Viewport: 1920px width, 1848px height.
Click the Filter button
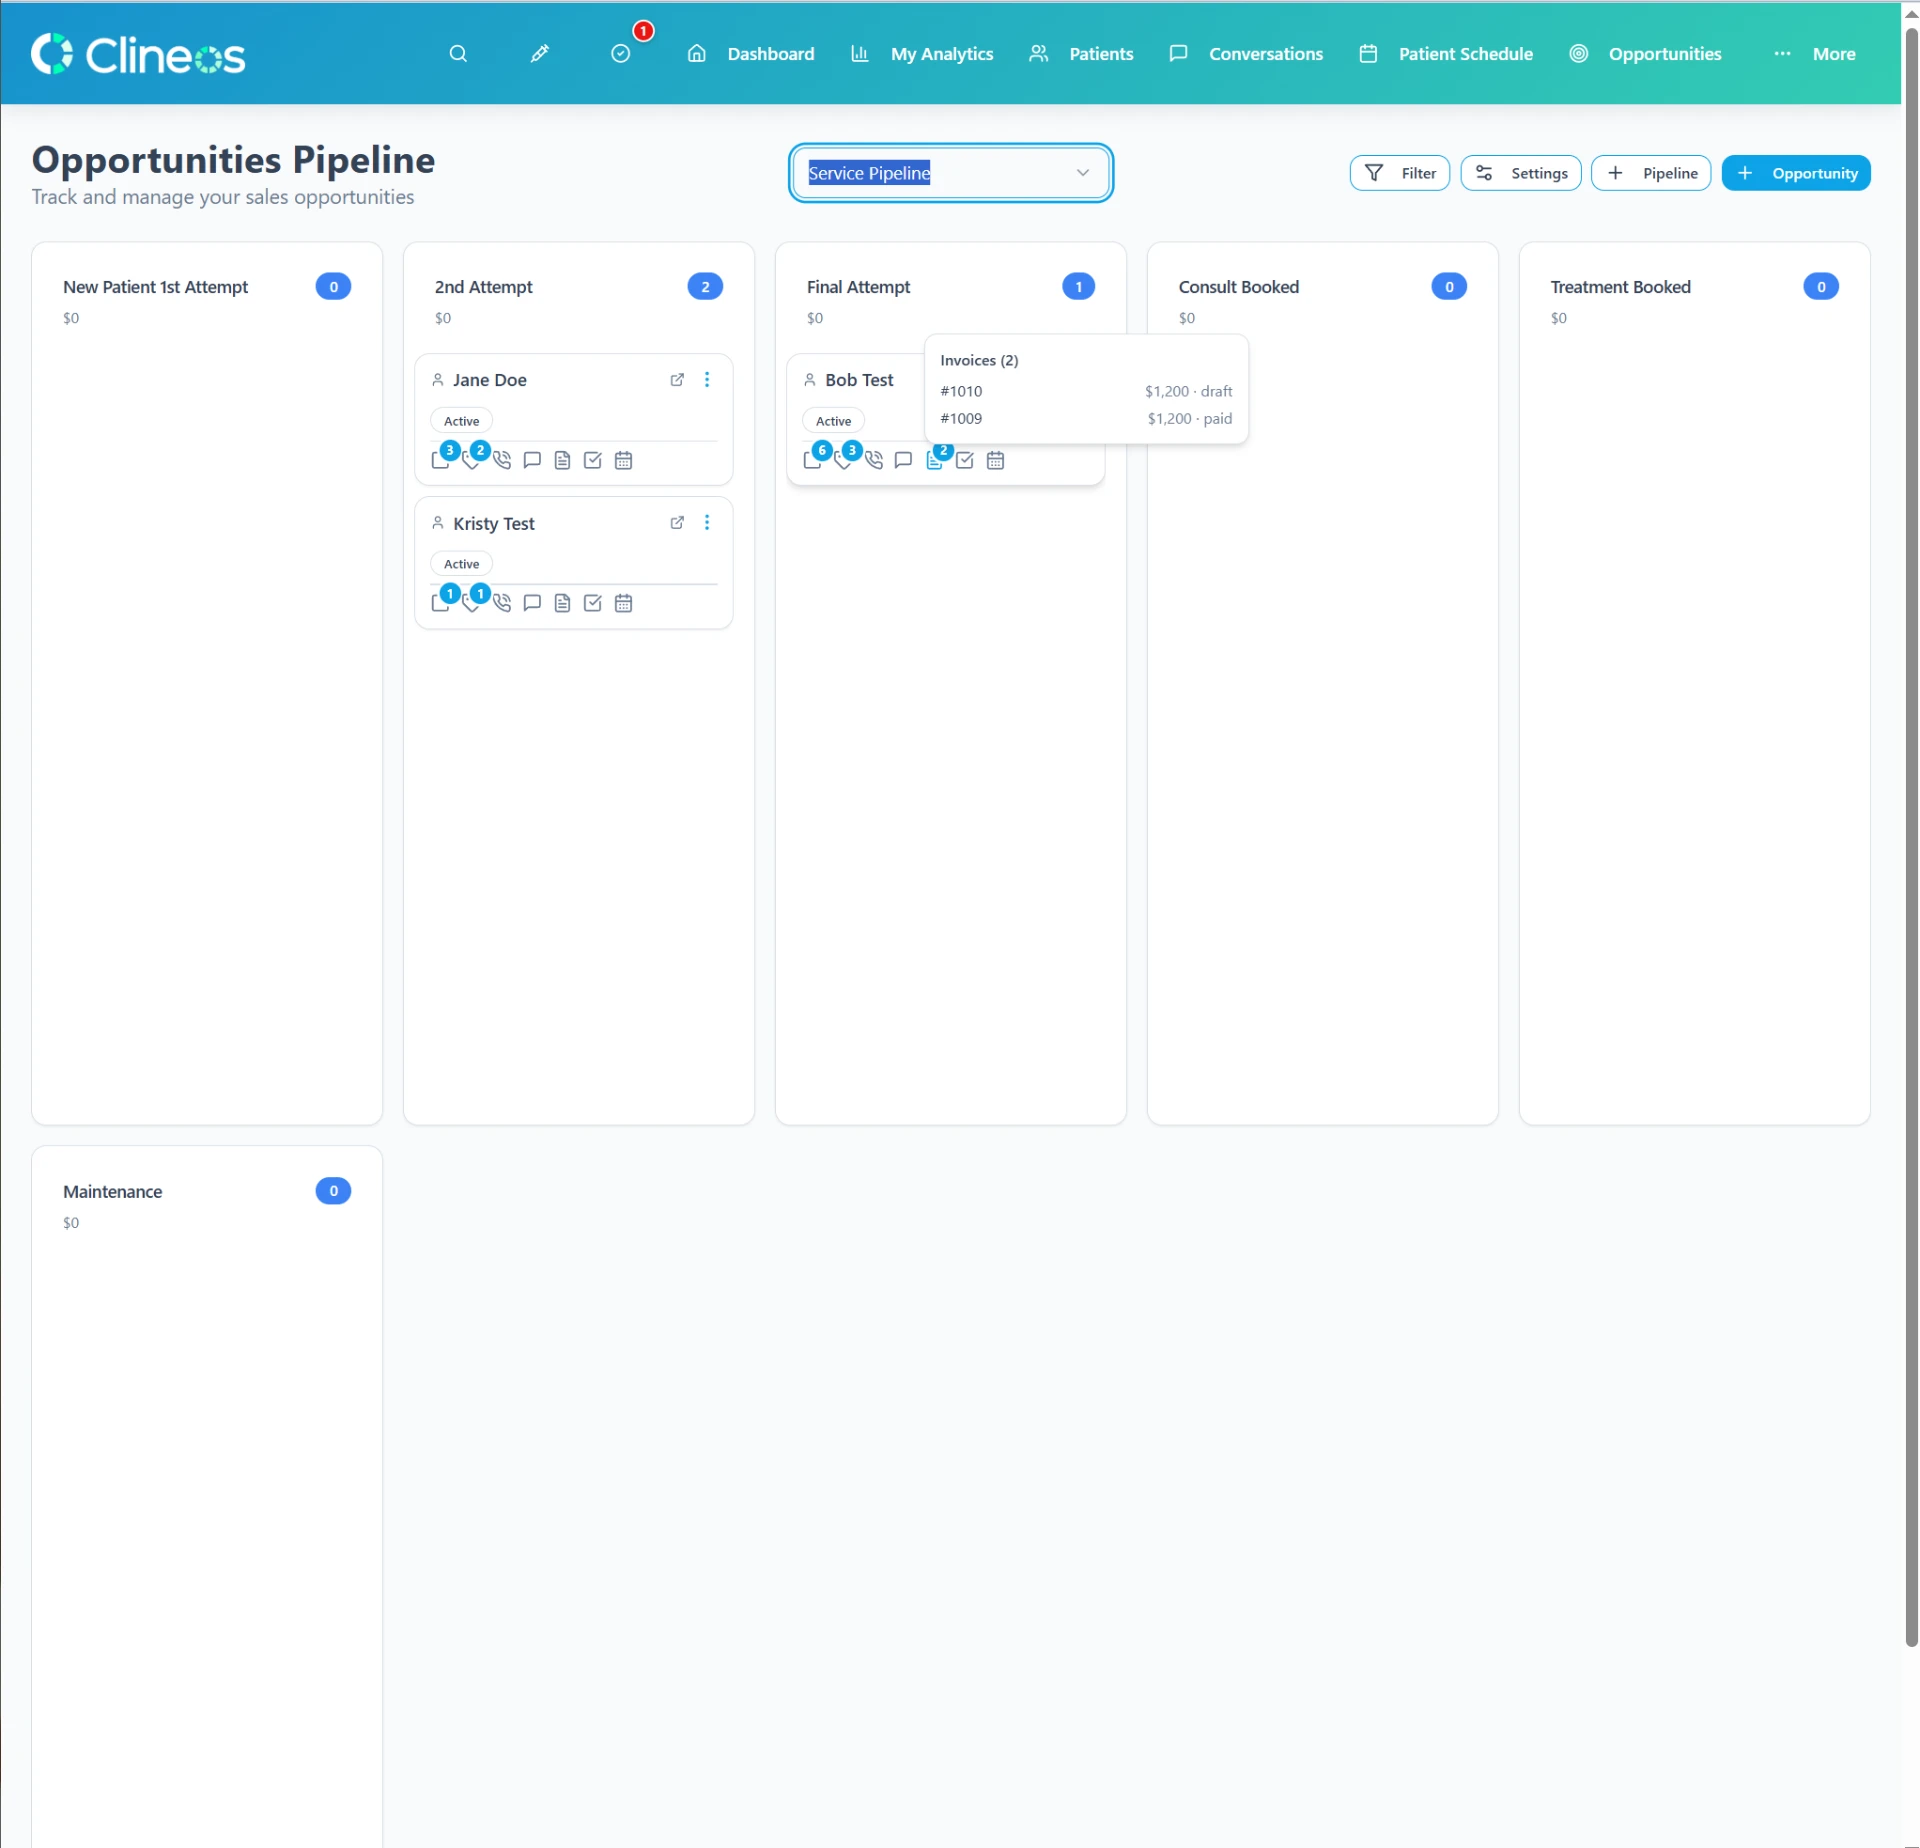(x=1400, y=173)
